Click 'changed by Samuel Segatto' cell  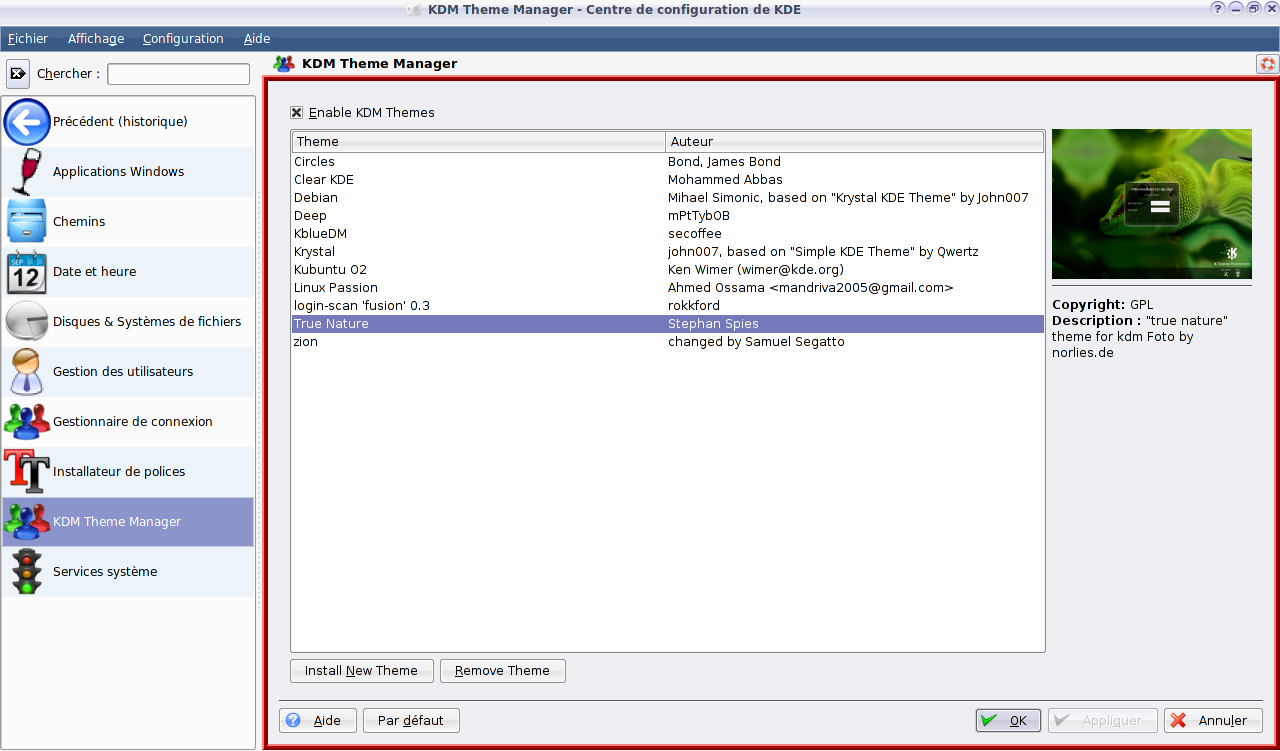pos(756,342)
